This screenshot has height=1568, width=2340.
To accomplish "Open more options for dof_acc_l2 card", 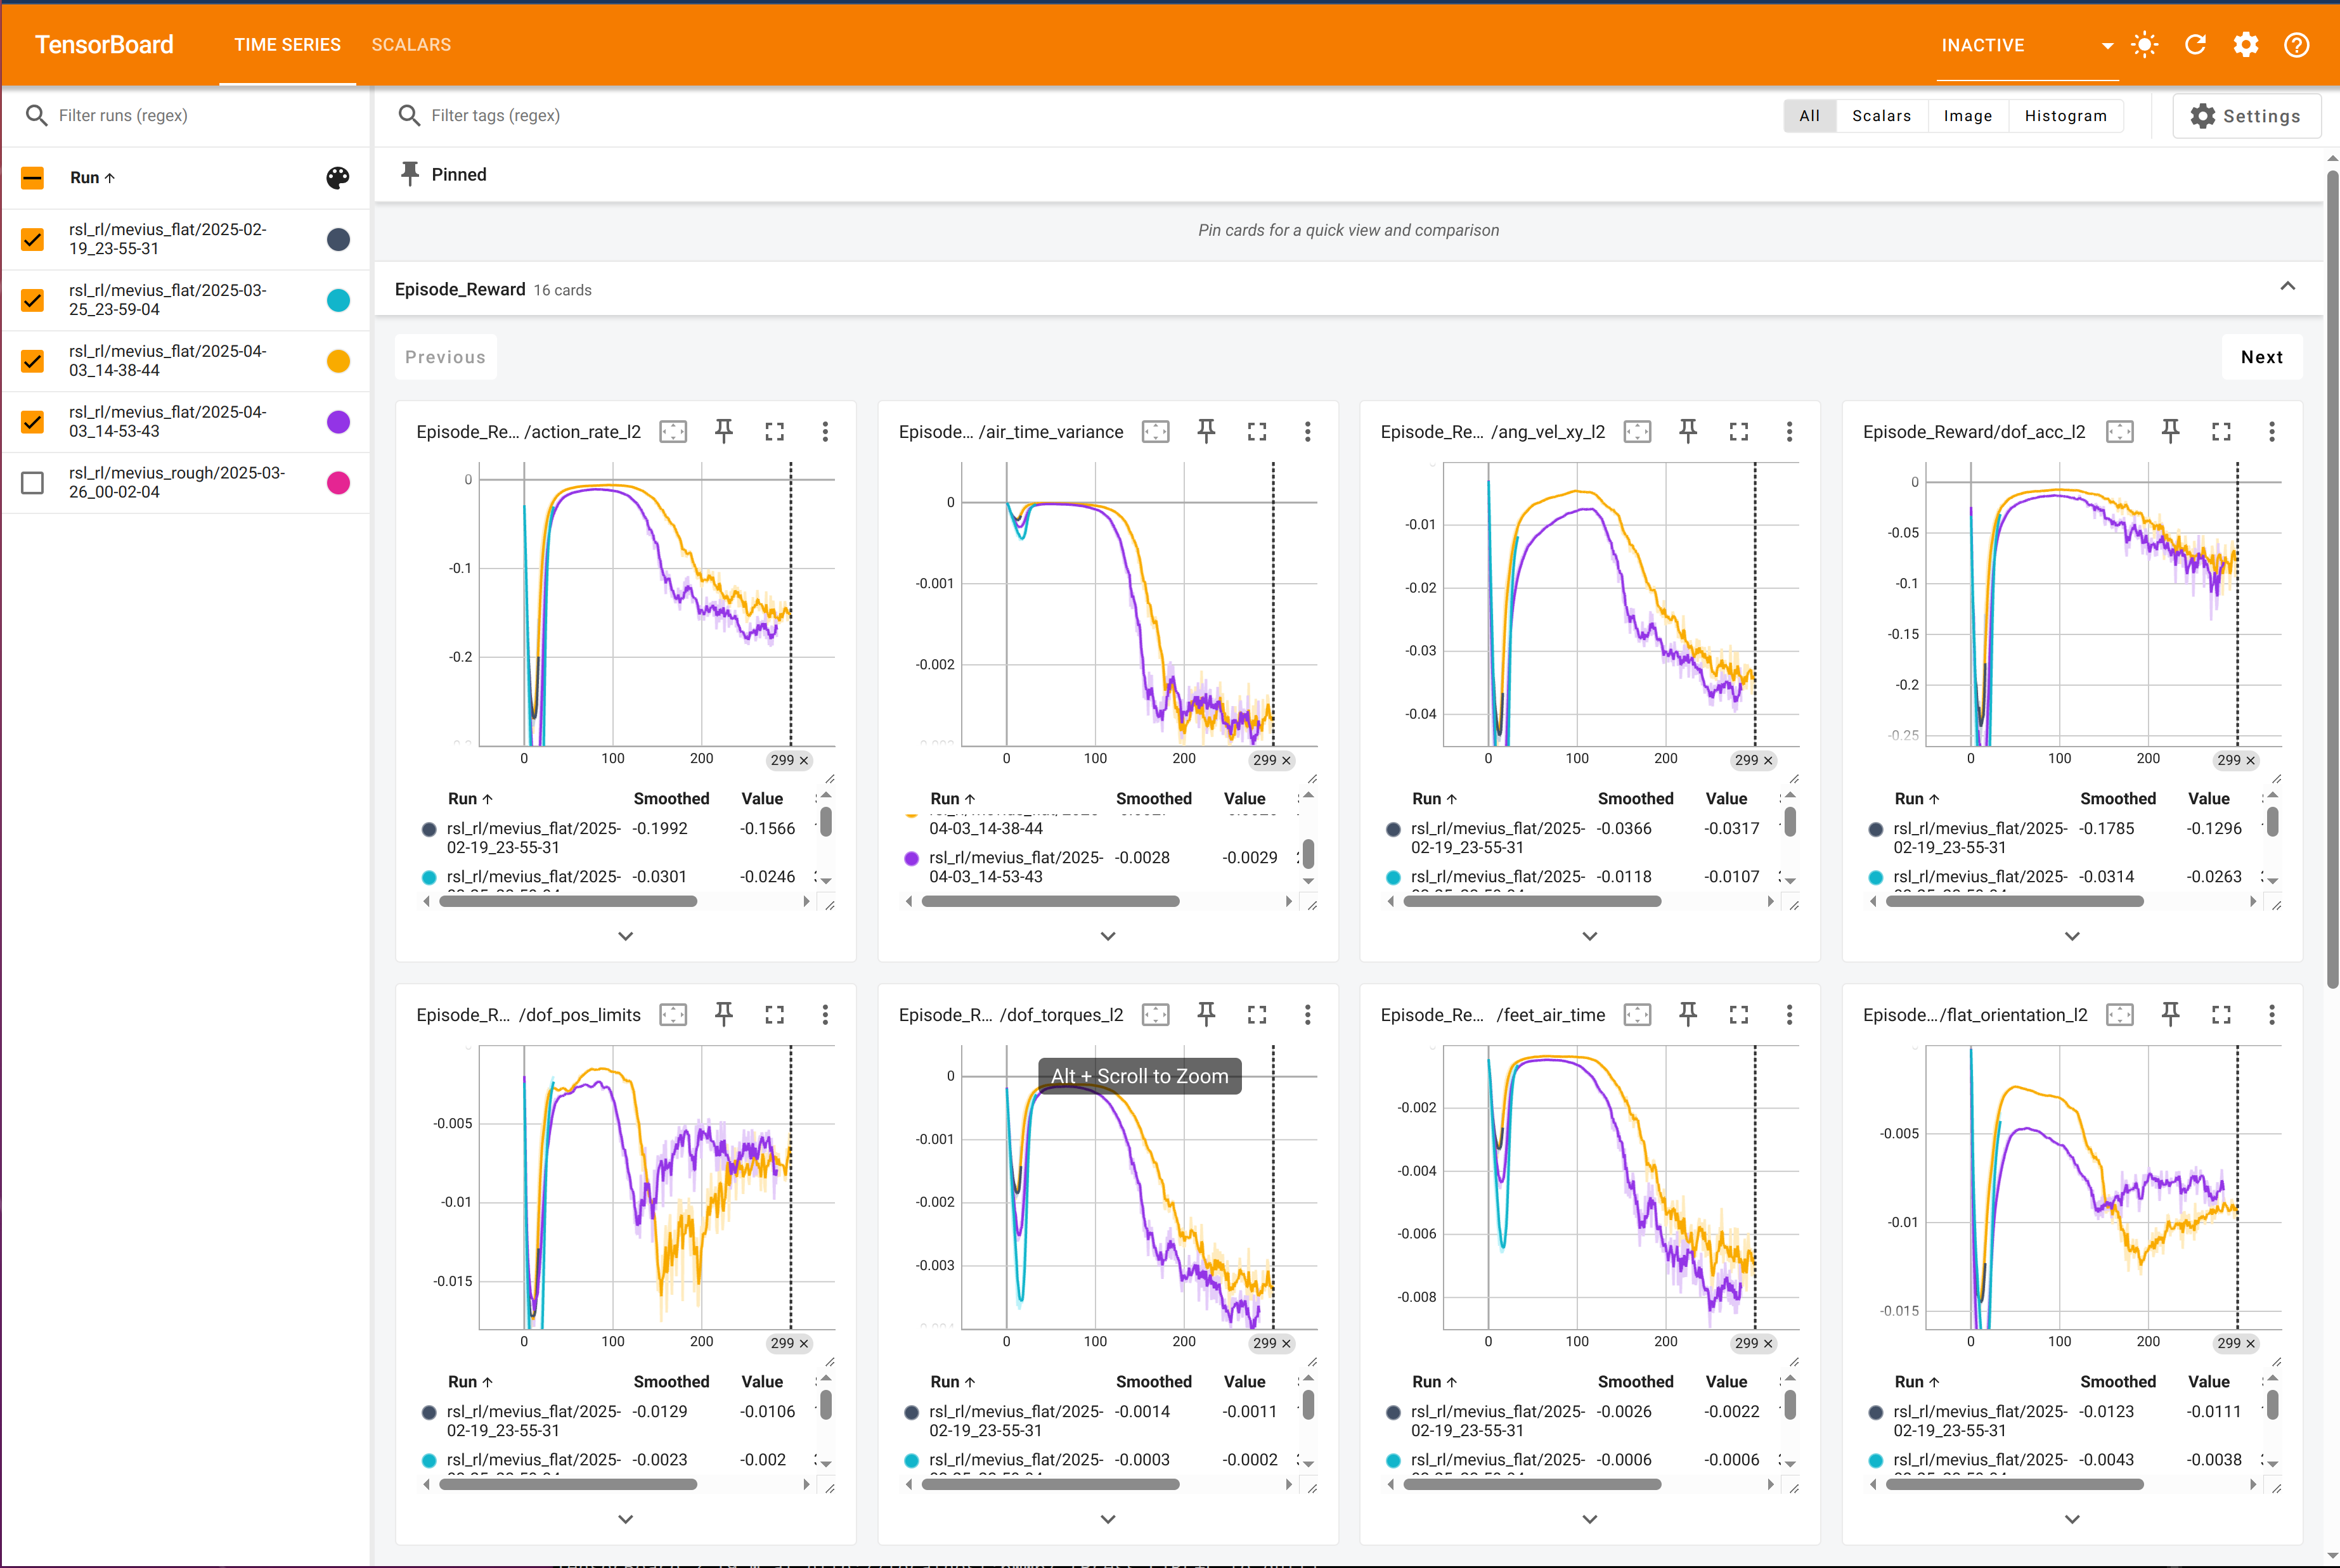I will (x=2271, y=431).
